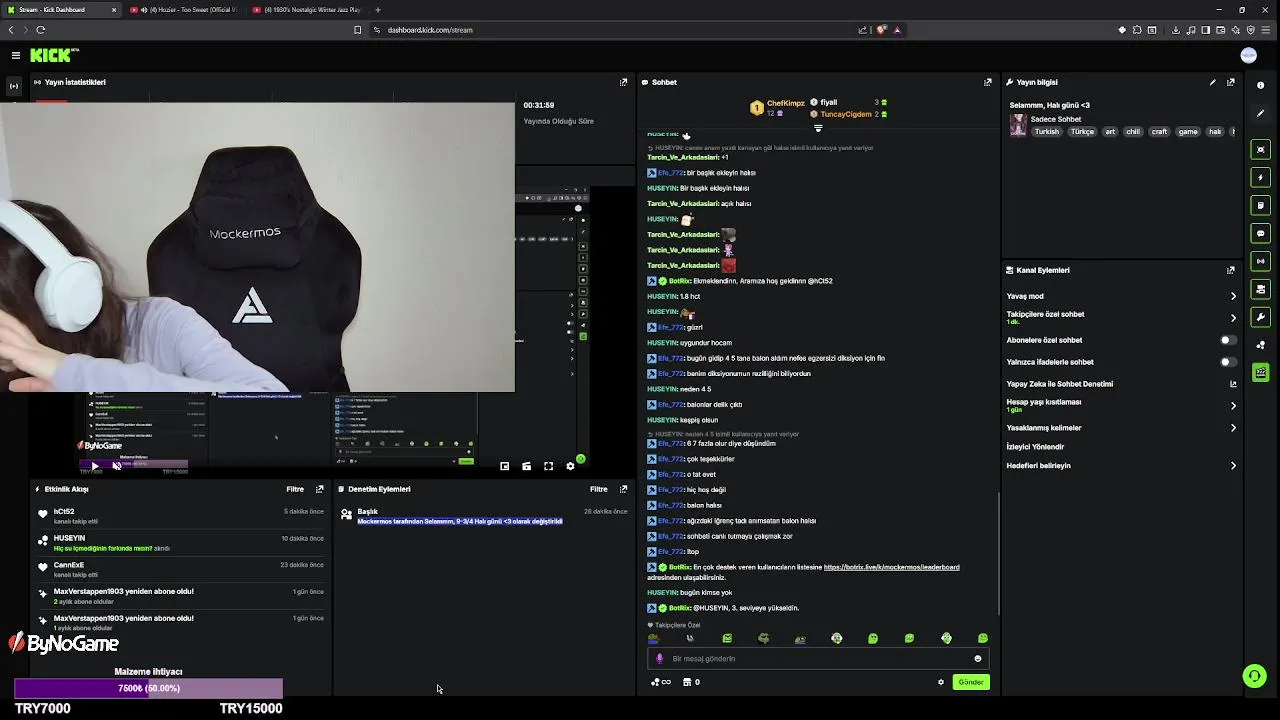The height and width of the screenshot is (720, 1280).
Task: Filter the Etkinlik Akışı feed
Action: (x=295, y=489)
